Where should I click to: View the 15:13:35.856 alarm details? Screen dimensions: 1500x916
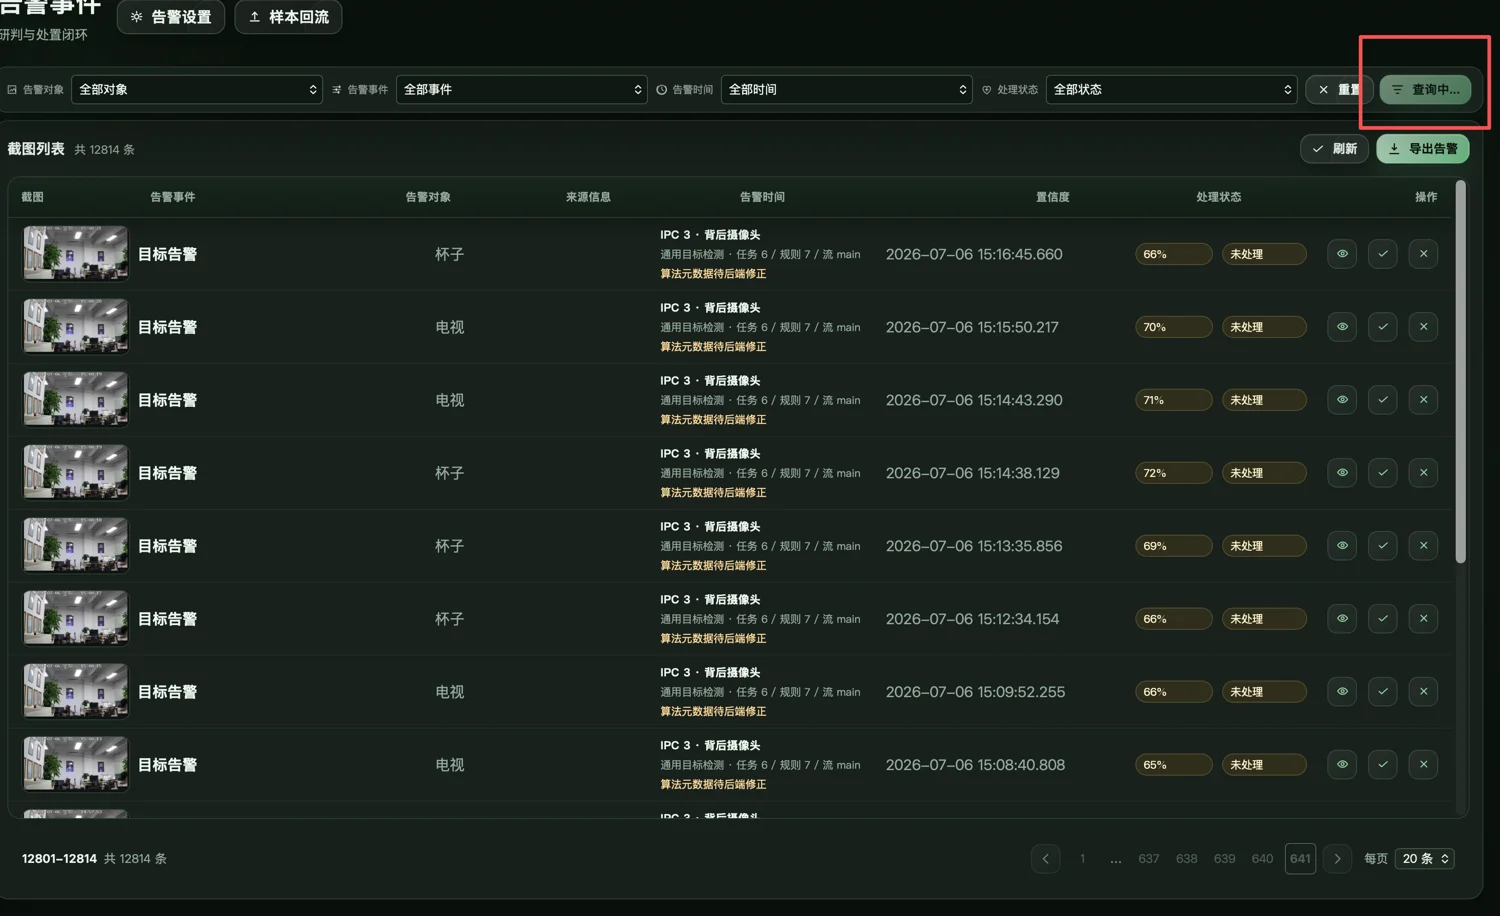pyautogui.click(x=1342, y=546)
